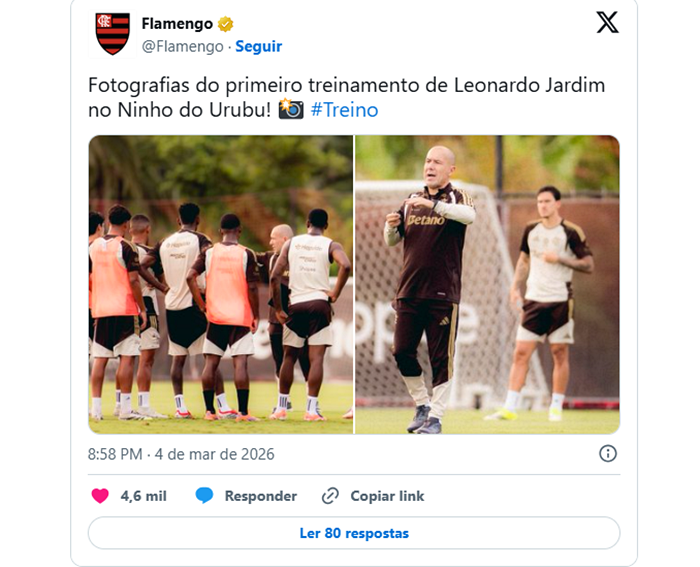The width and height of the screenshot is (700, 567).
Task: Click Responder to reply
Action: coord(261,496)
